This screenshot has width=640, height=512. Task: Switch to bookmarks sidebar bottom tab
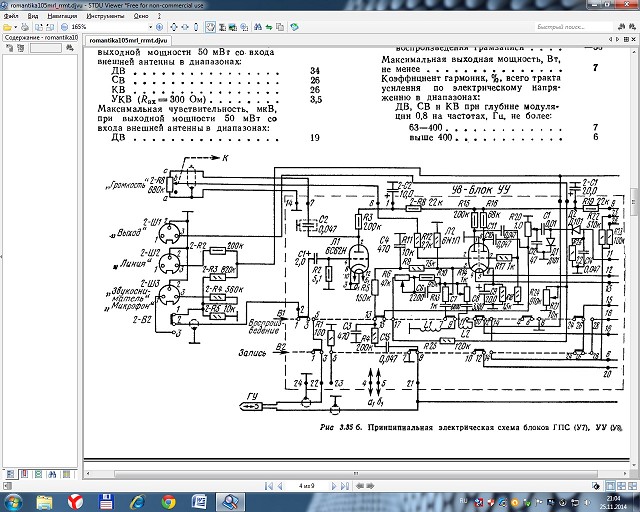pos(24,474)
